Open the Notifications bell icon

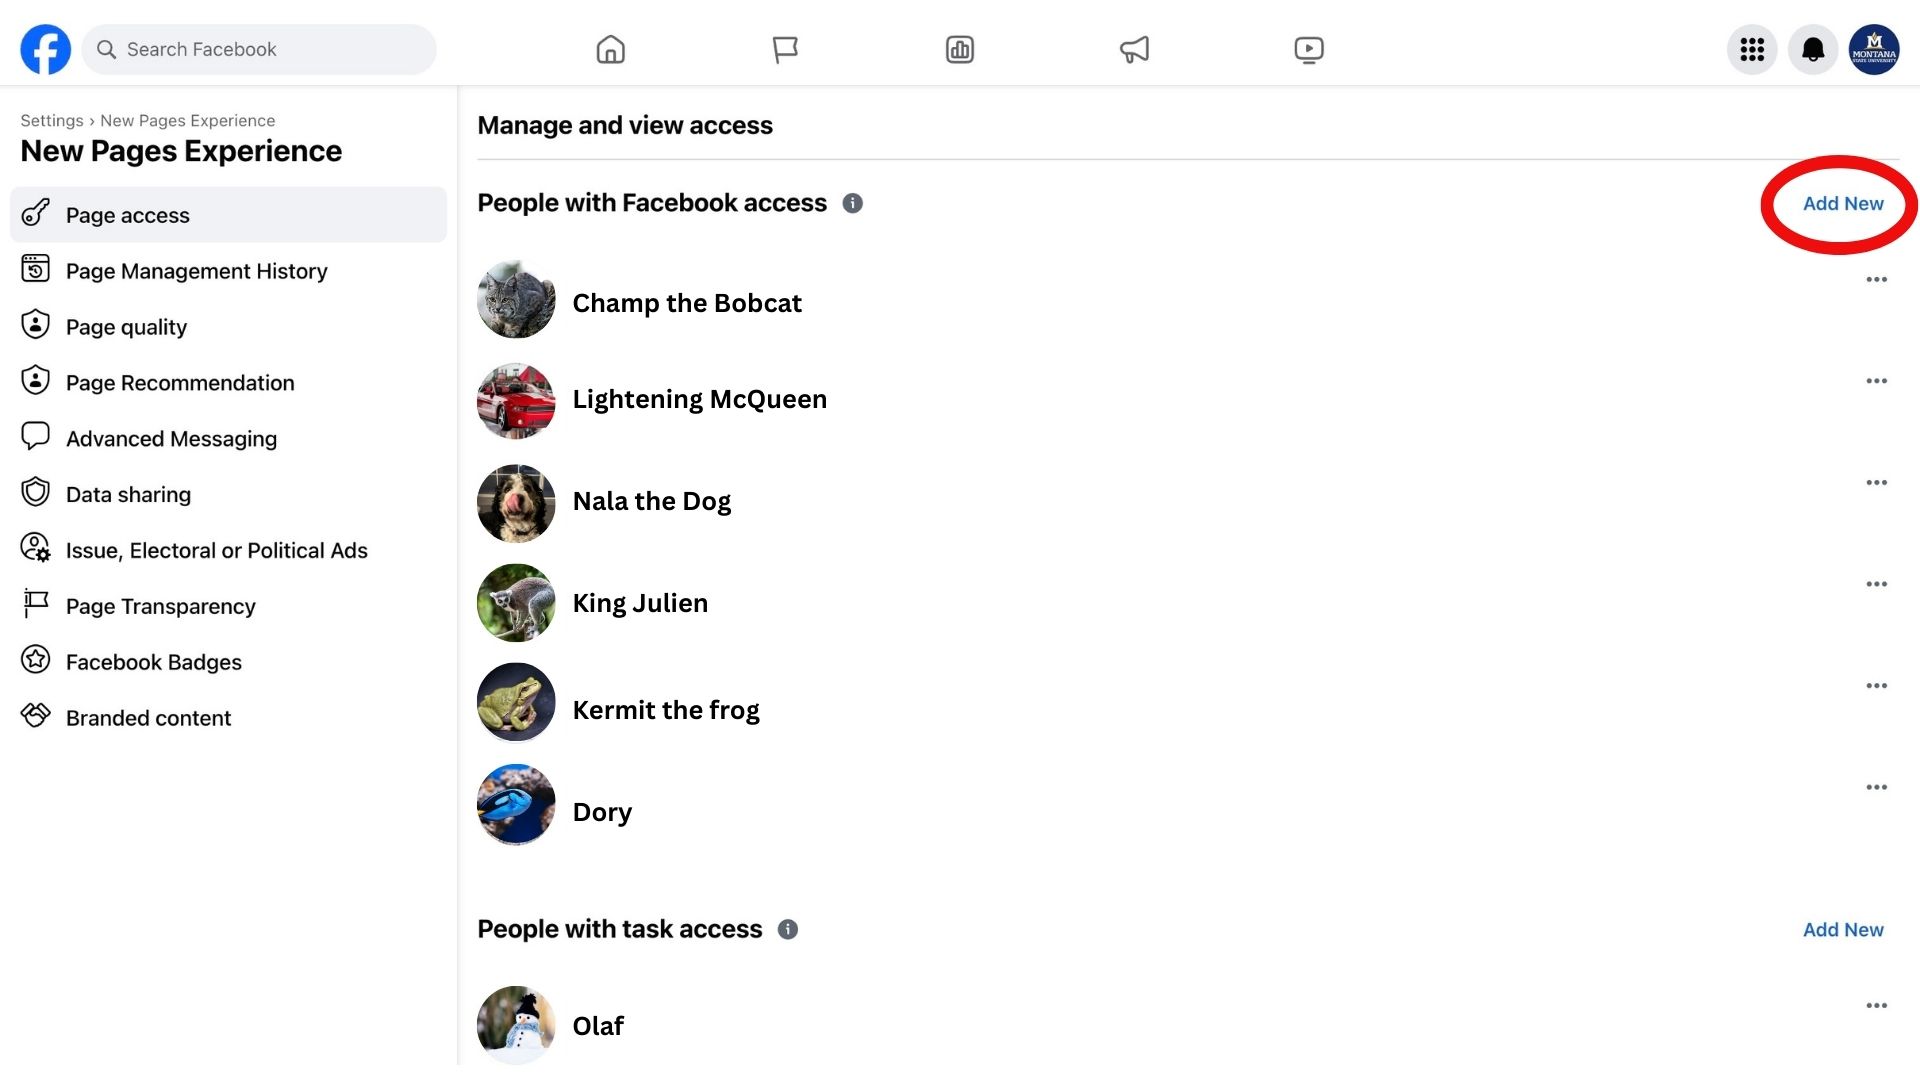point(1812,49)
